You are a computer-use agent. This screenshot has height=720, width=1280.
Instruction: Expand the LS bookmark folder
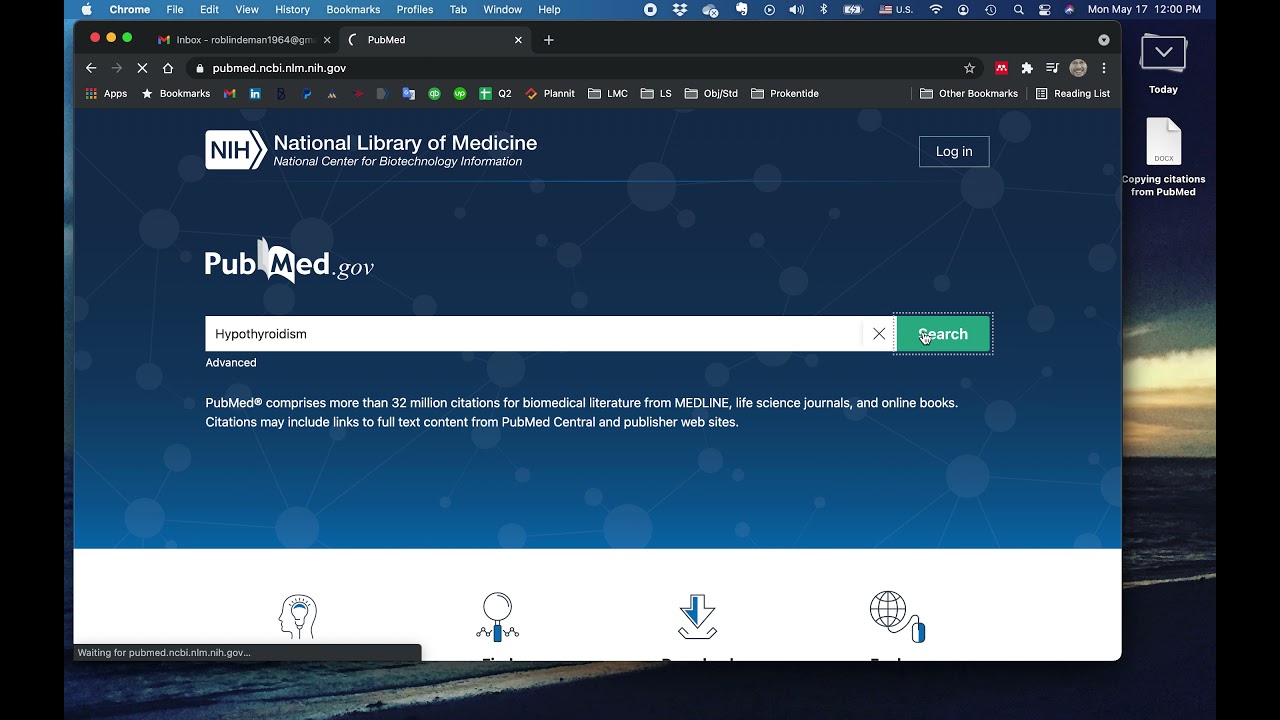[x=656, y=94]
